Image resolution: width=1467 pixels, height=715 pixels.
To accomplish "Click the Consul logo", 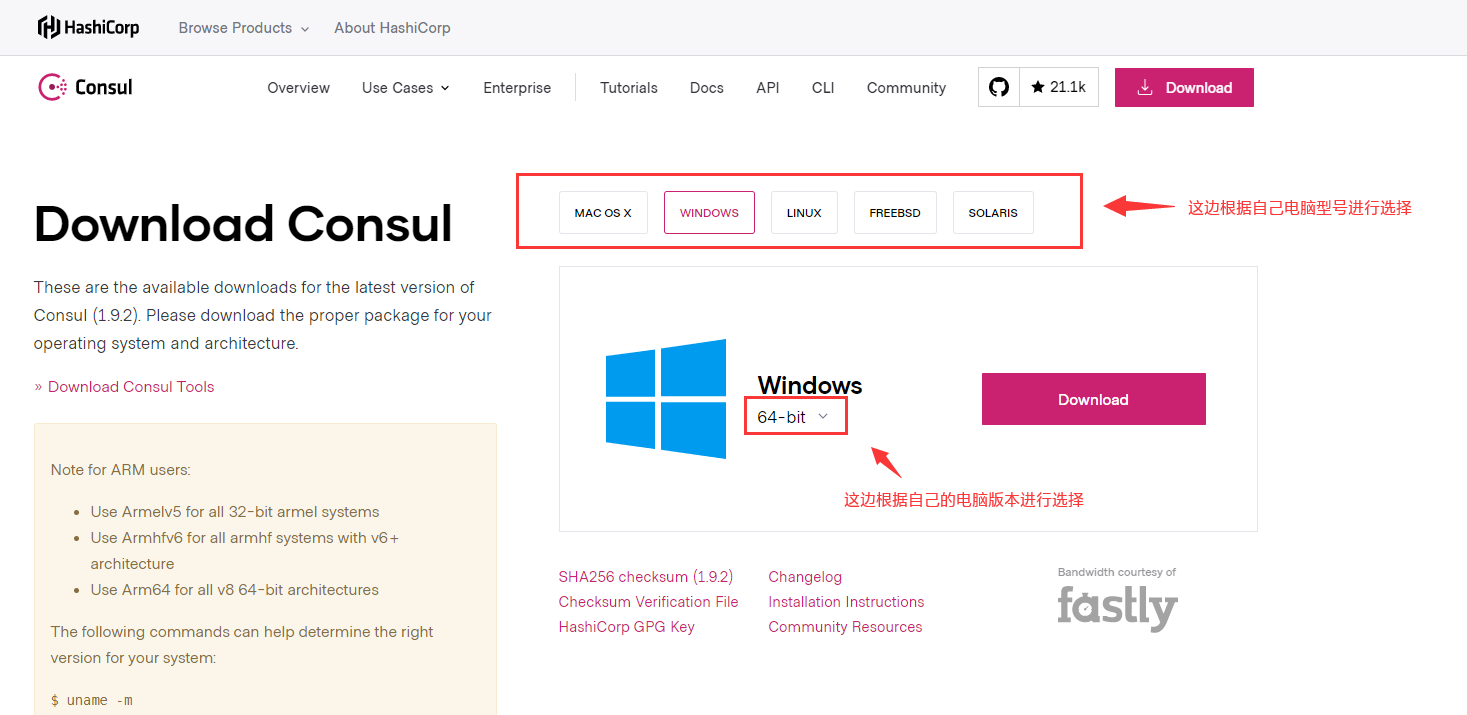I will pos(85,87).
